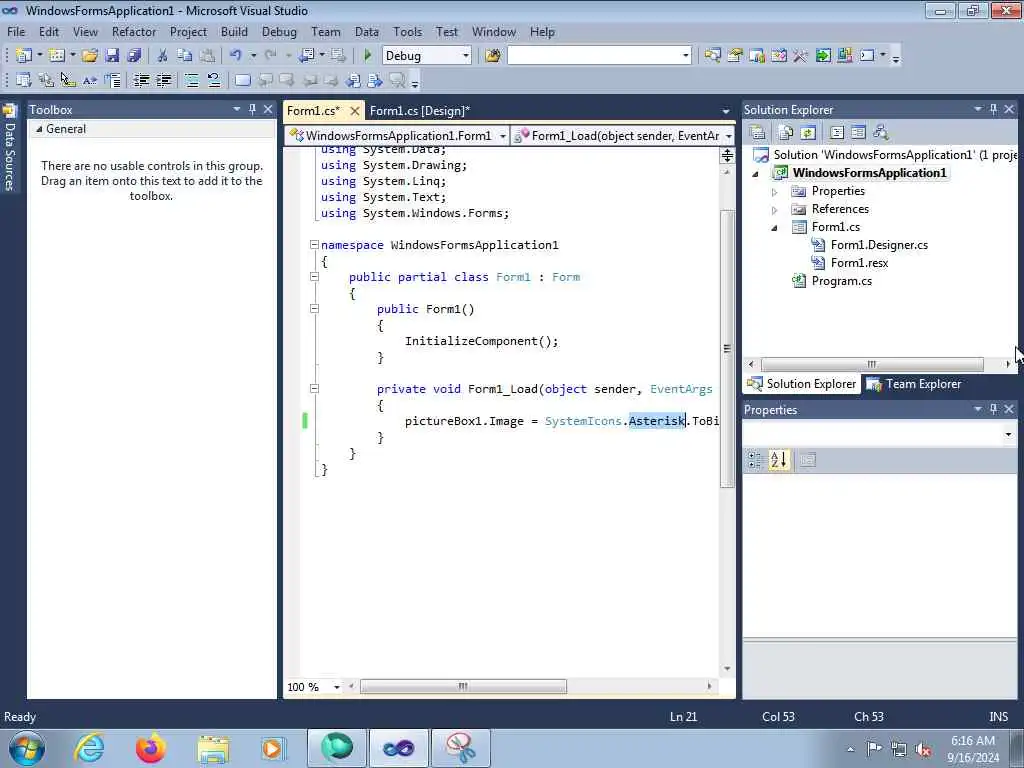Uncomment the selected lines icon
This screenshot has height=768, width=1024.
(214, 80)
